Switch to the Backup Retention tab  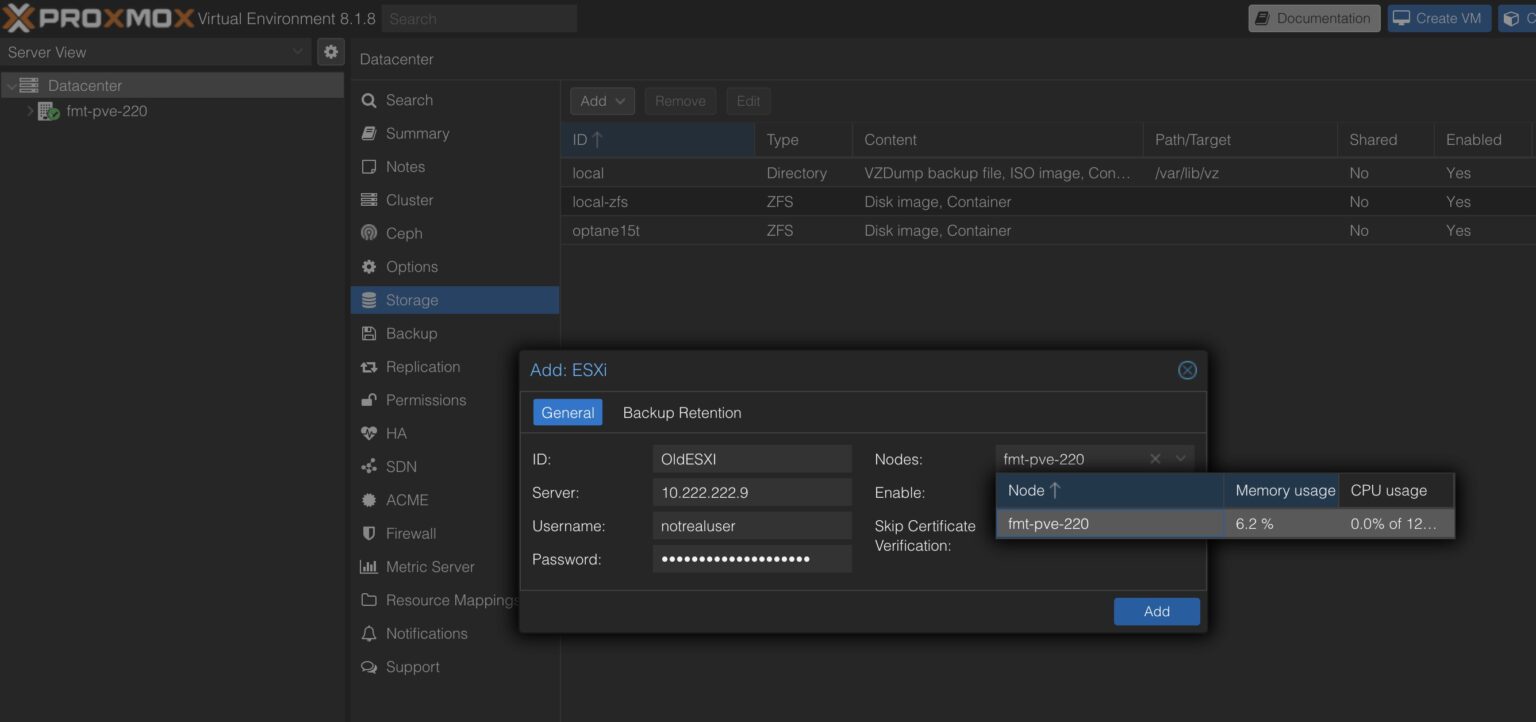[682, 412]
